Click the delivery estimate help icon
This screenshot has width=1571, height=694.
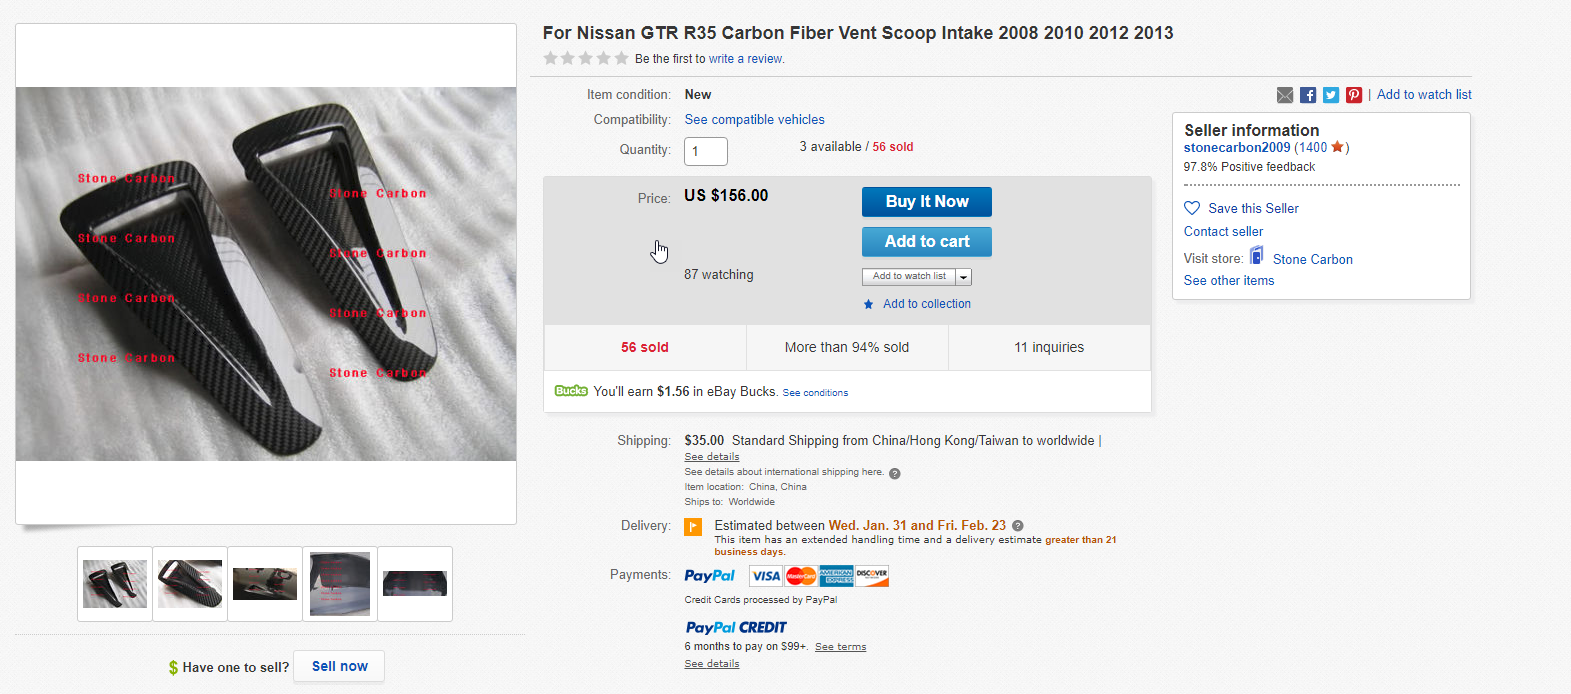(x=1018, y=526)
